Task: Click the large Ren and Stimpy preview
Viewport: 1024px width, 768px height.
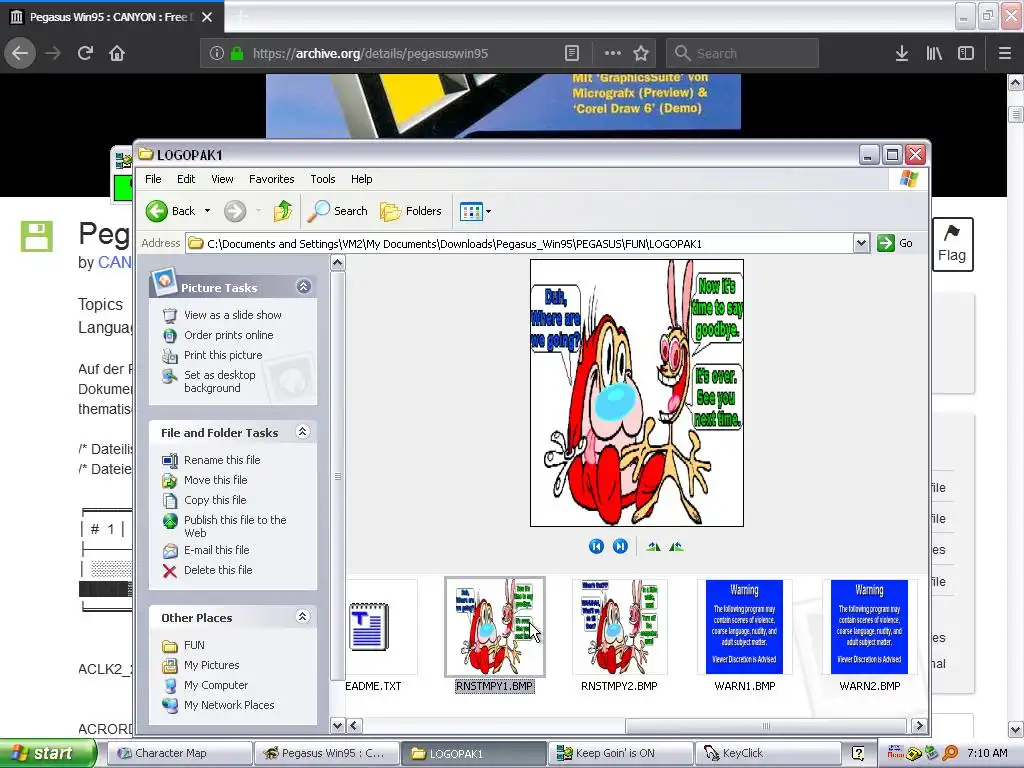Action: pyautogui.click(x=637, y=393)
